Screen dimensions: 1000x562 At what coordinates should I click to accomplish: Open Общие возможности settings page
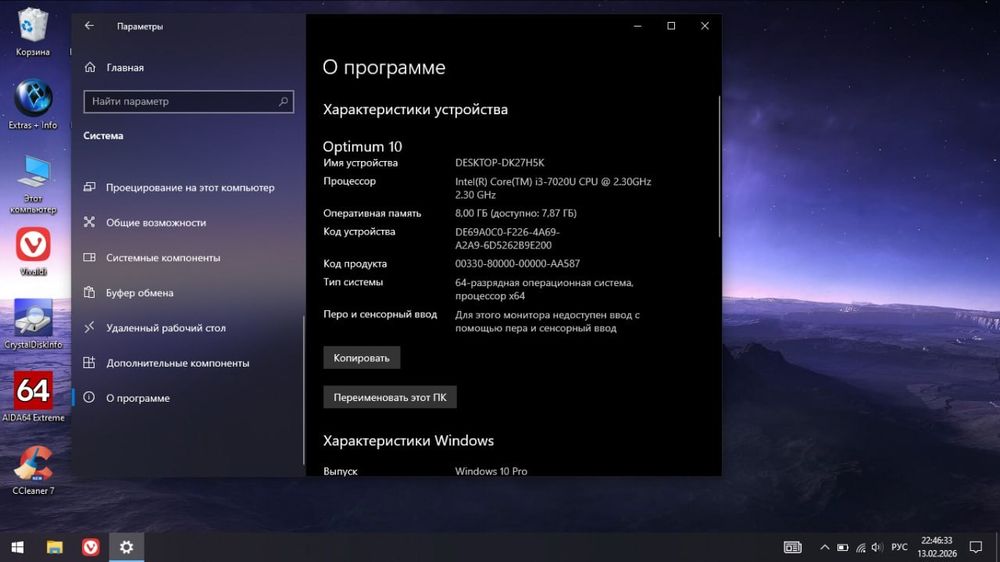[x=189, y=223]
